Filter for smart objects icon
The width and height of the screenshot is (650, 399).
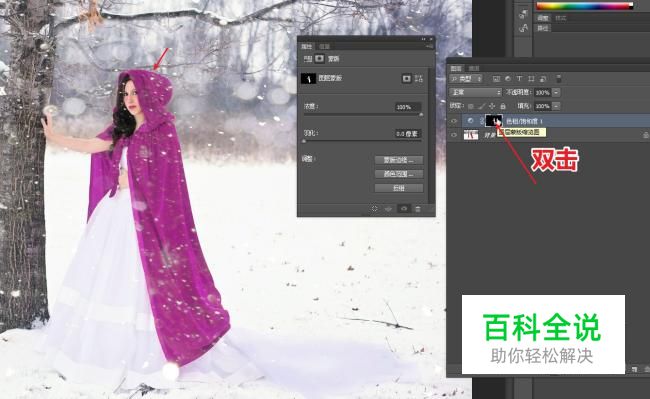click(x=543, y=78)
